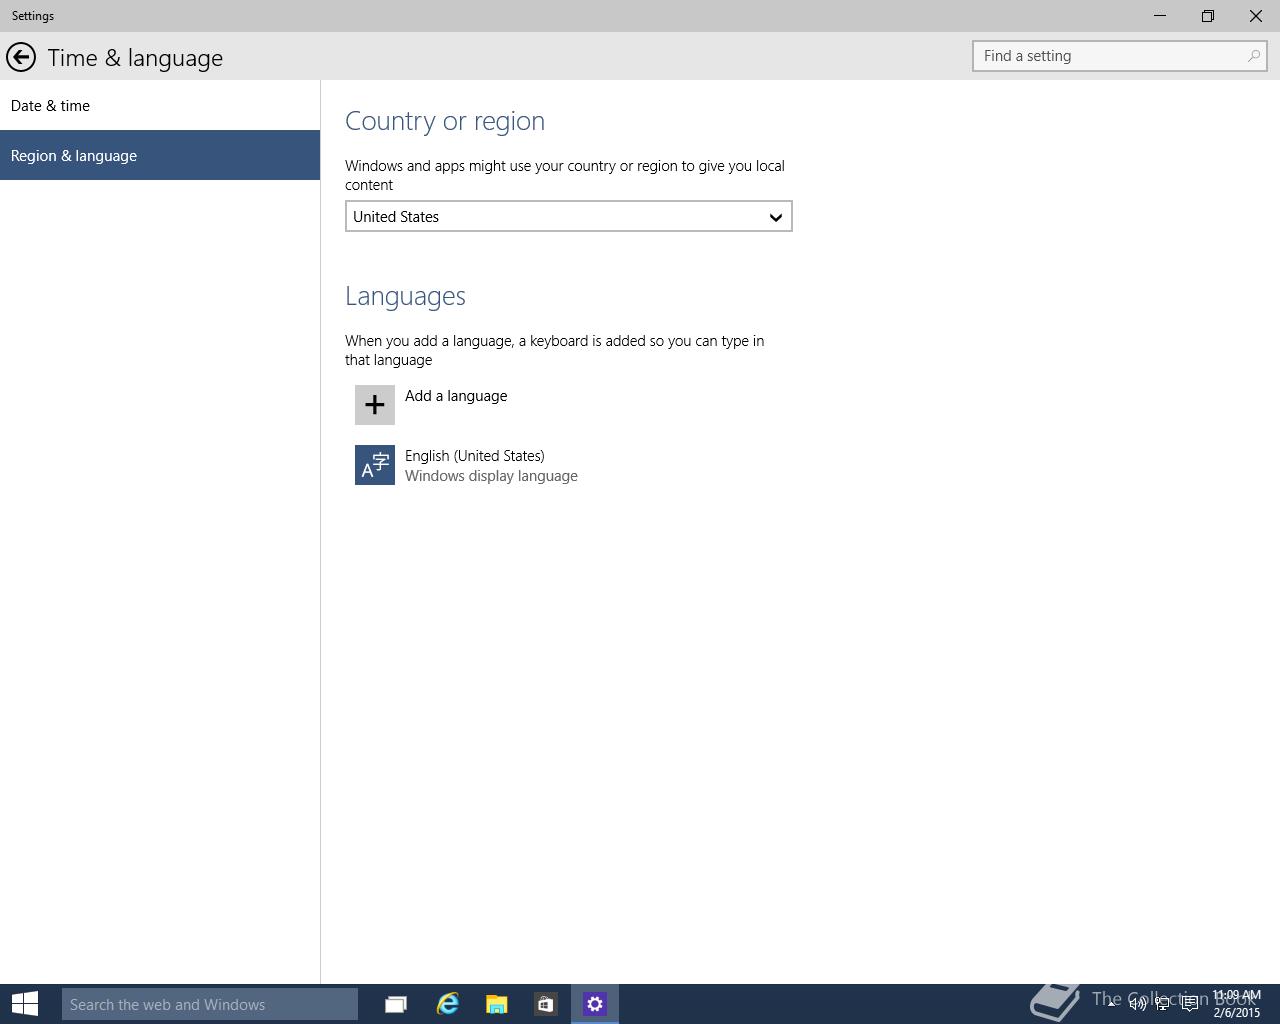Go back using the back arrow icon
1280x1024 pixels.
tap(21, 57)
